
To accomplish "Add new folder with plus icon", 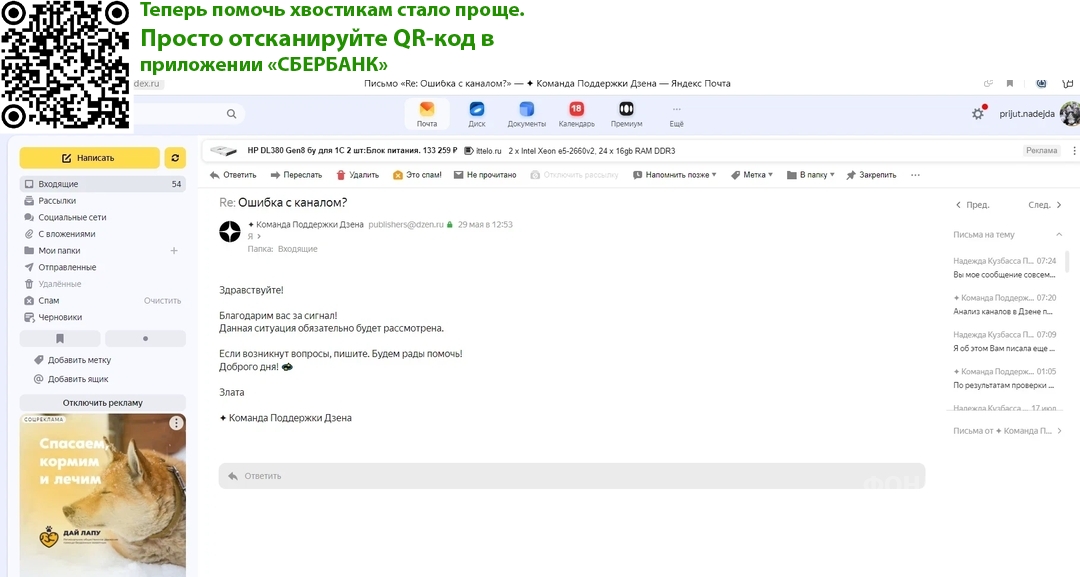I will (174, 251).
